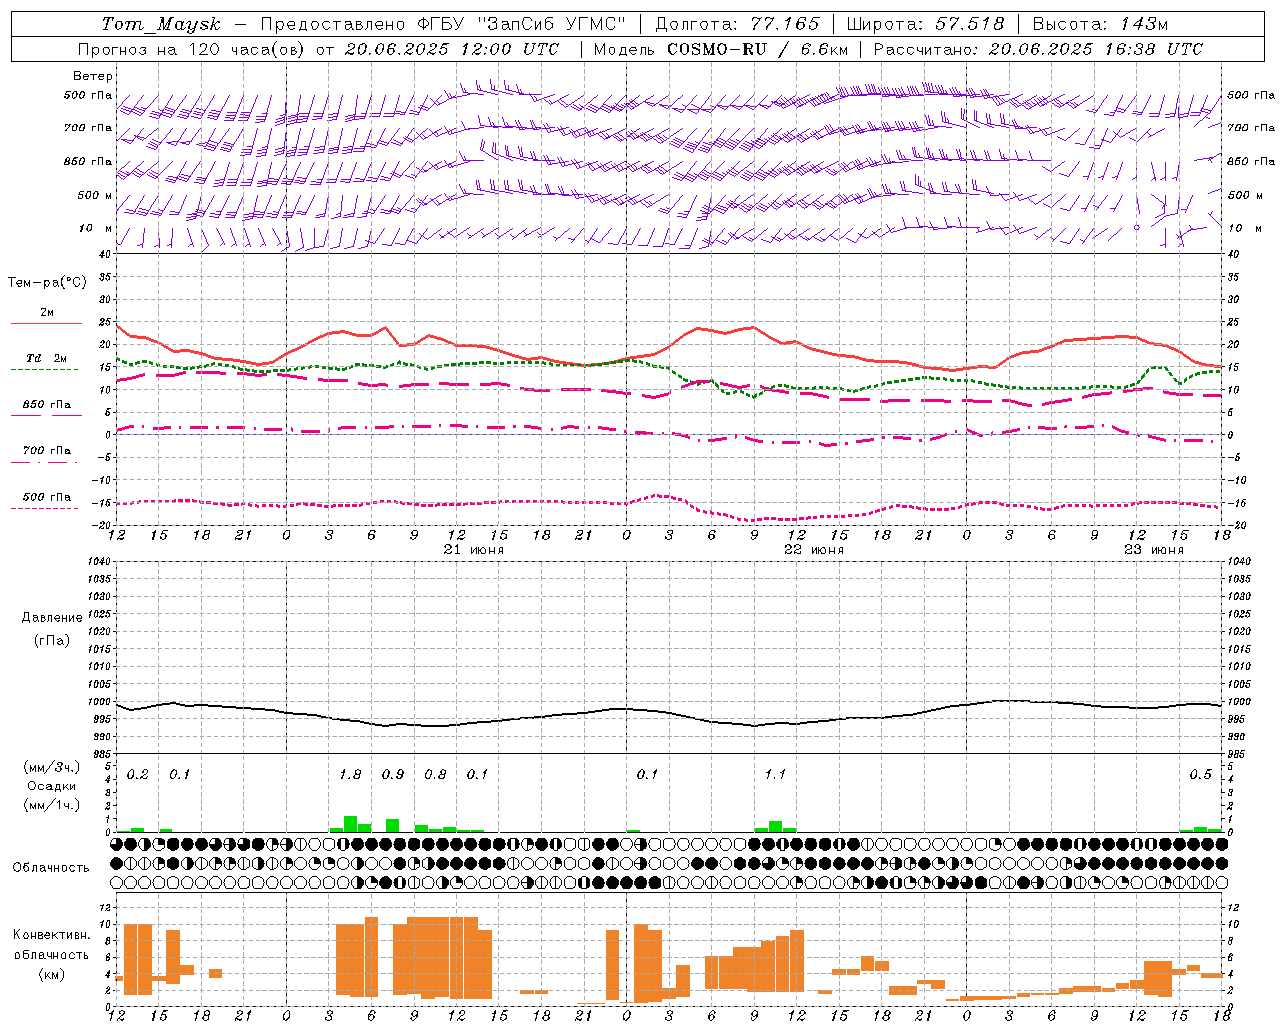
Task: Click the (гПа) unit under Давление
Action: coord(52,640)
